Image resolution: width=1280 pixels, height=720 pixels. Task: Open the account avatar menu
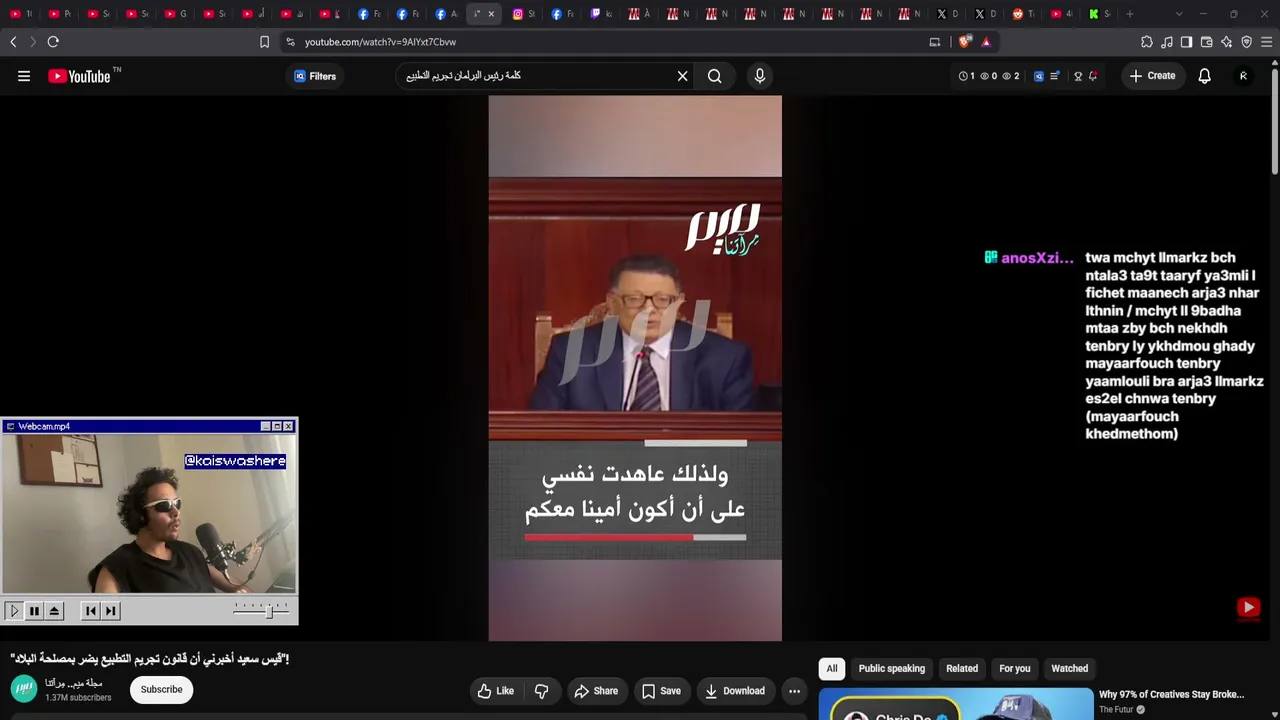coord(1243,76)
